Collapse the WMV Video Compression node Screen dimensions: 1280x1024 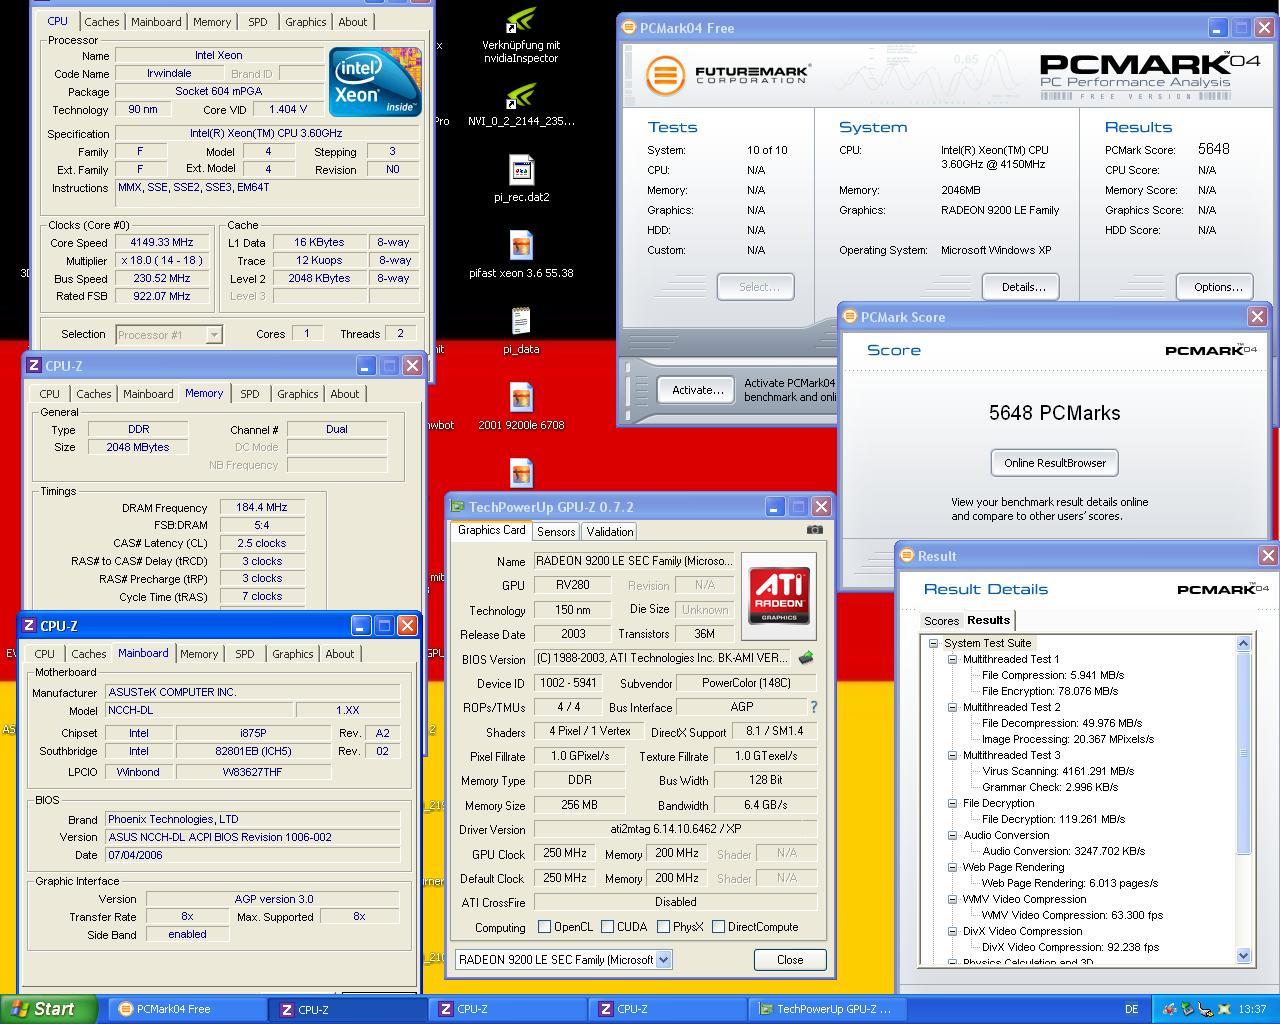click(953, 899)
